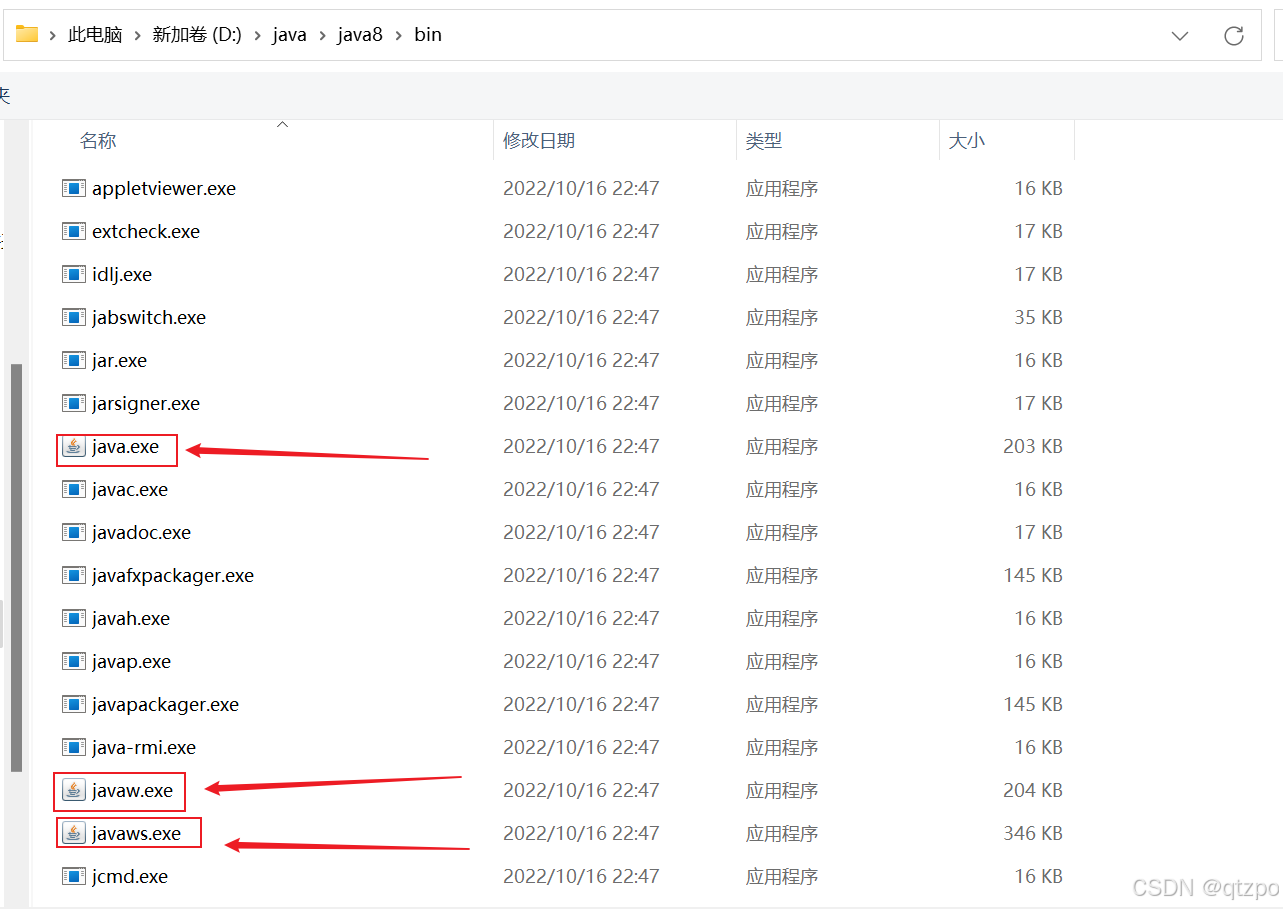The height and width of the screenshot is (909, 1283).
Task: Click the javafxpackager.exe file icon
Action: coord(73,575)
